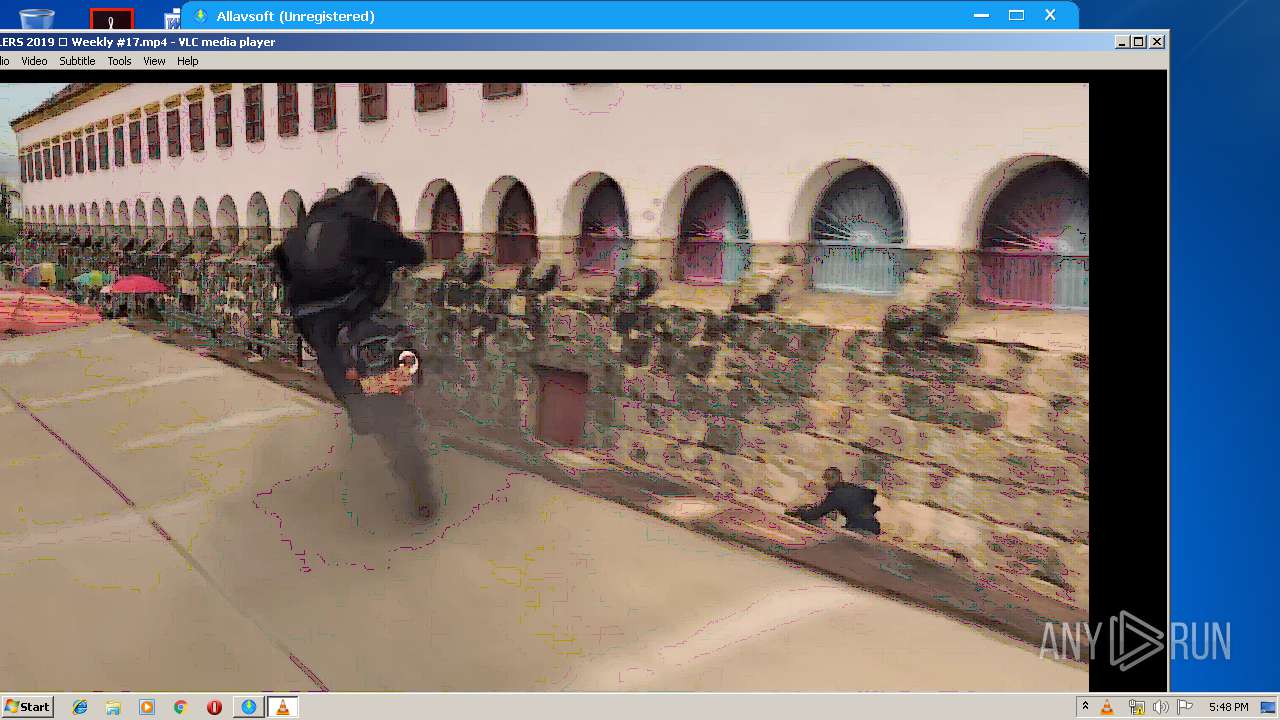Maximize the VLC media player window

pos(1139,42)
